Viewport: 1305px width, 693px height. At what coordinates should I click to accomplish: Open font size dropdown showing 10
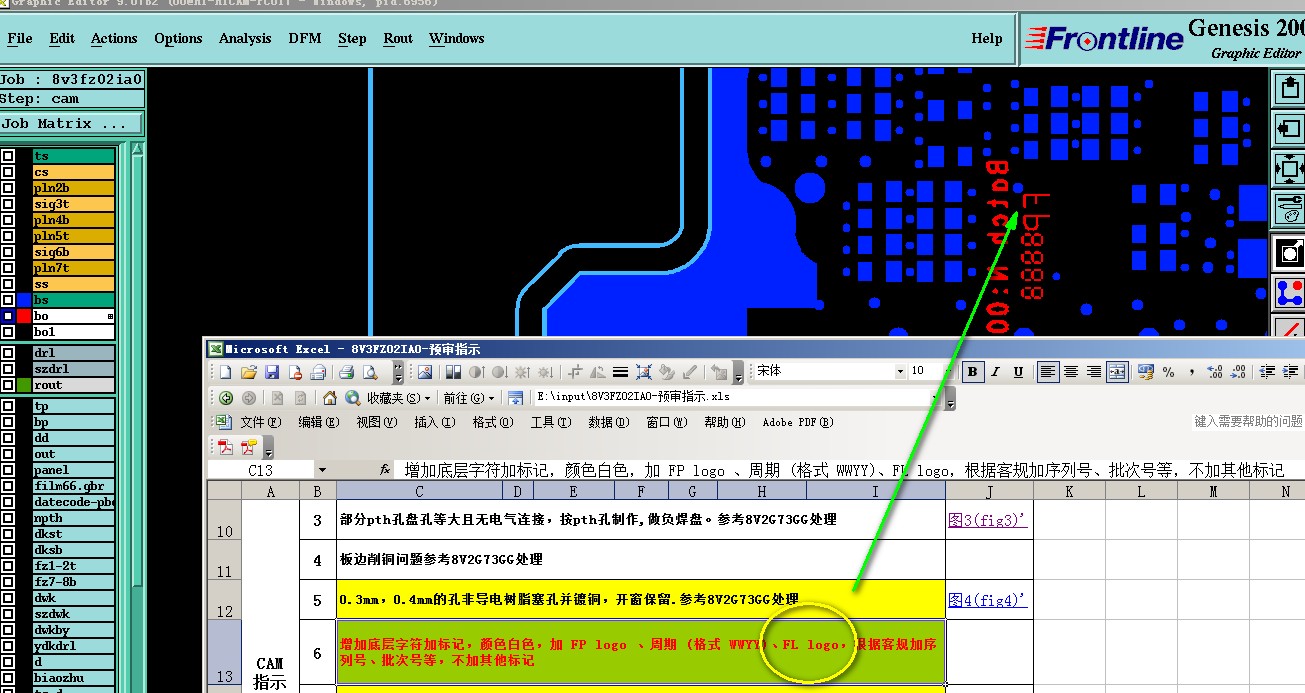point(947,371)
